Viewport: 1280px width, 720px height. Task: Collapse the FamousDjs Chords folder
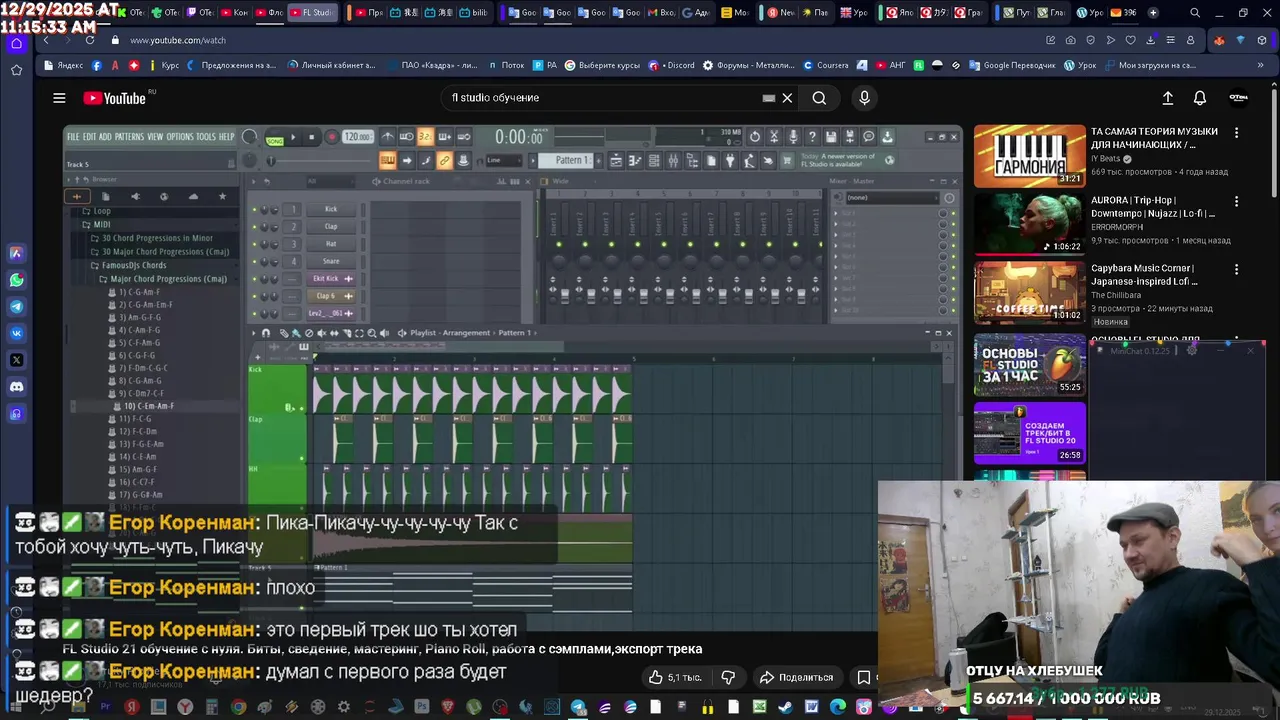128,265
